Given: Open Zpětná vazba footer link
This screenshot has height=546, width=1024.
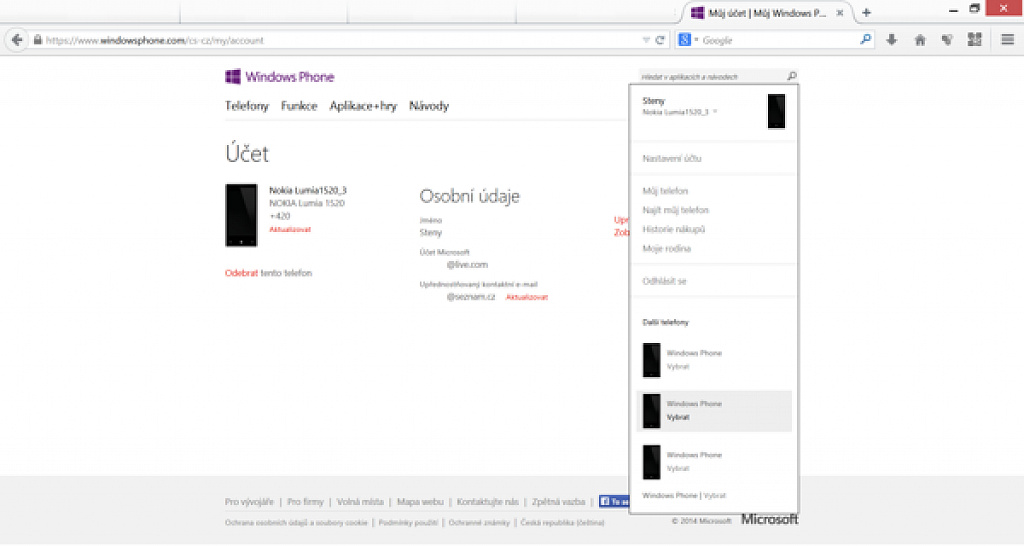Looking at the screenshot, I should pyautogui.click(x=558, y=502).
